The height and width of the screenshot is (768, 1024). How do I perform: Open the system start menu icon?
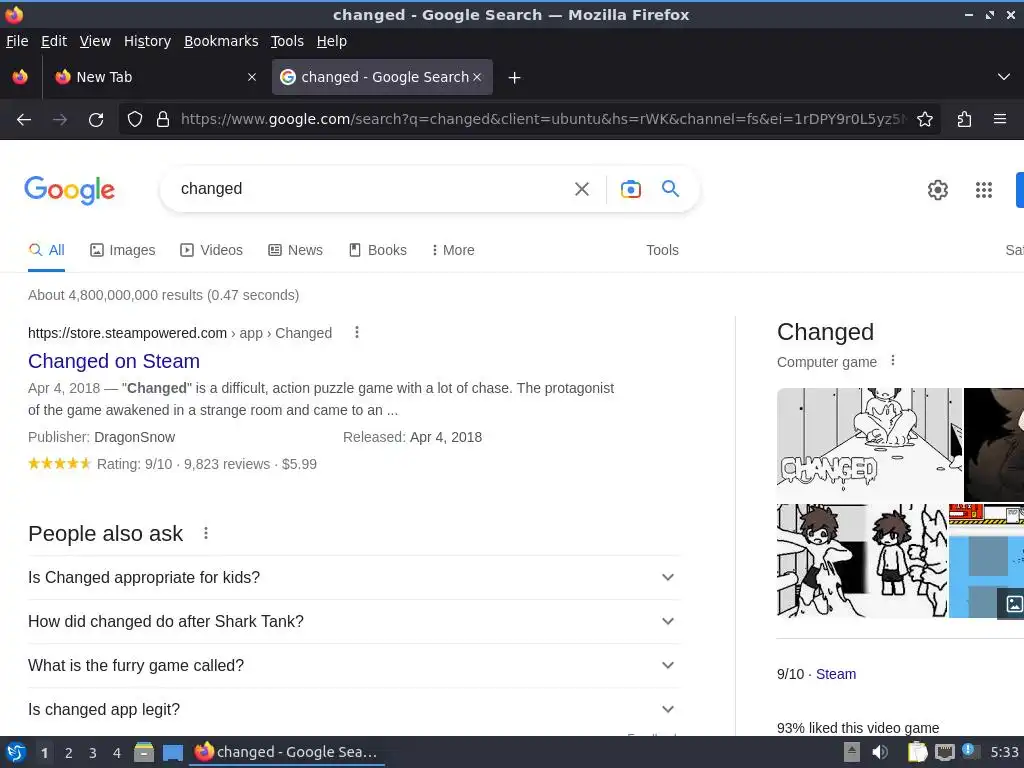[x=16, y=752]
